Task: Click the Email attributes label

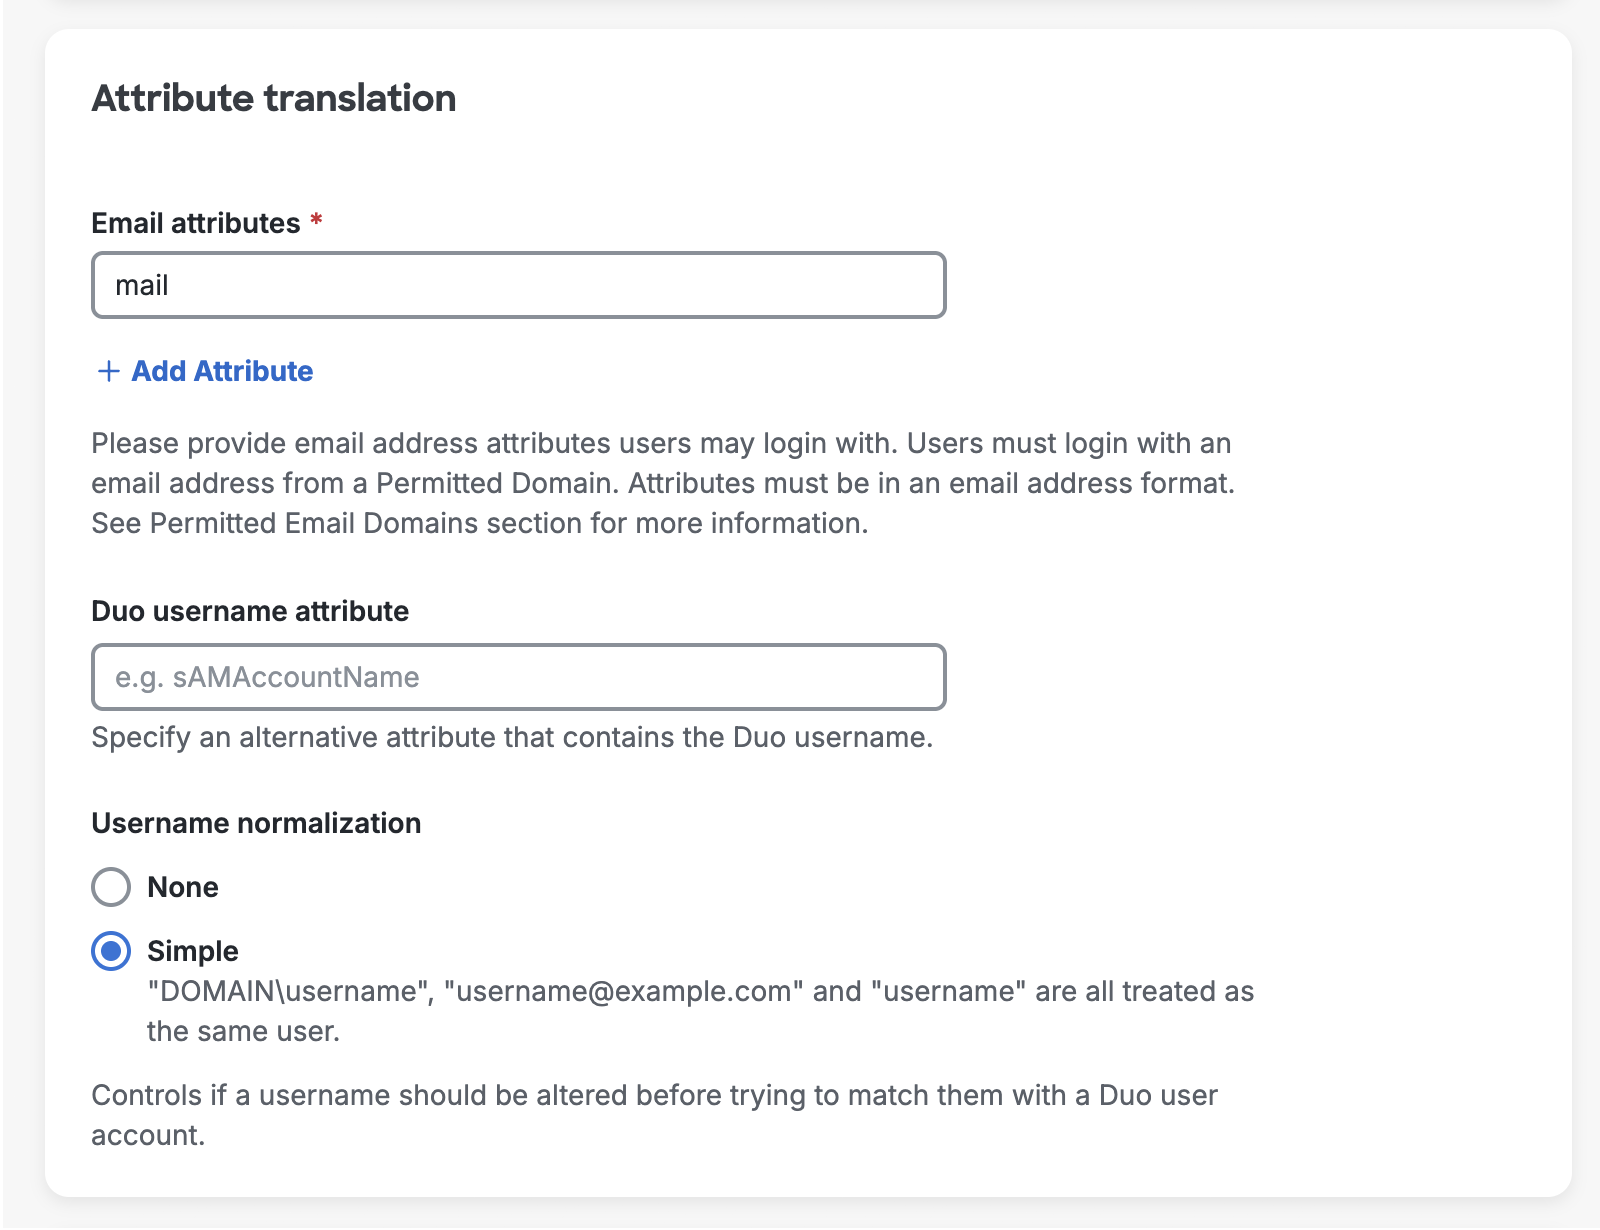Action: point(195,222)
